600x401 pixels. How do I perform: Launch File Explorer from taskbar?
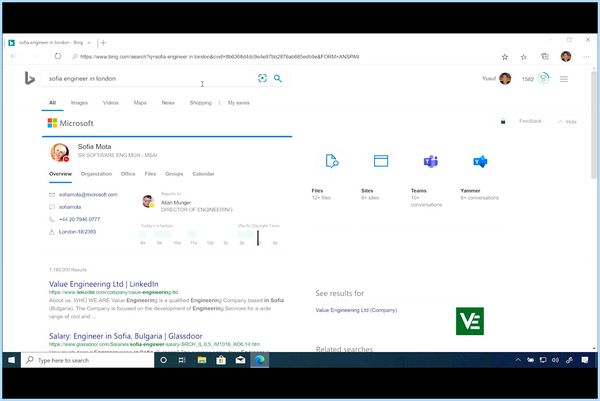(x=202, y=360)
